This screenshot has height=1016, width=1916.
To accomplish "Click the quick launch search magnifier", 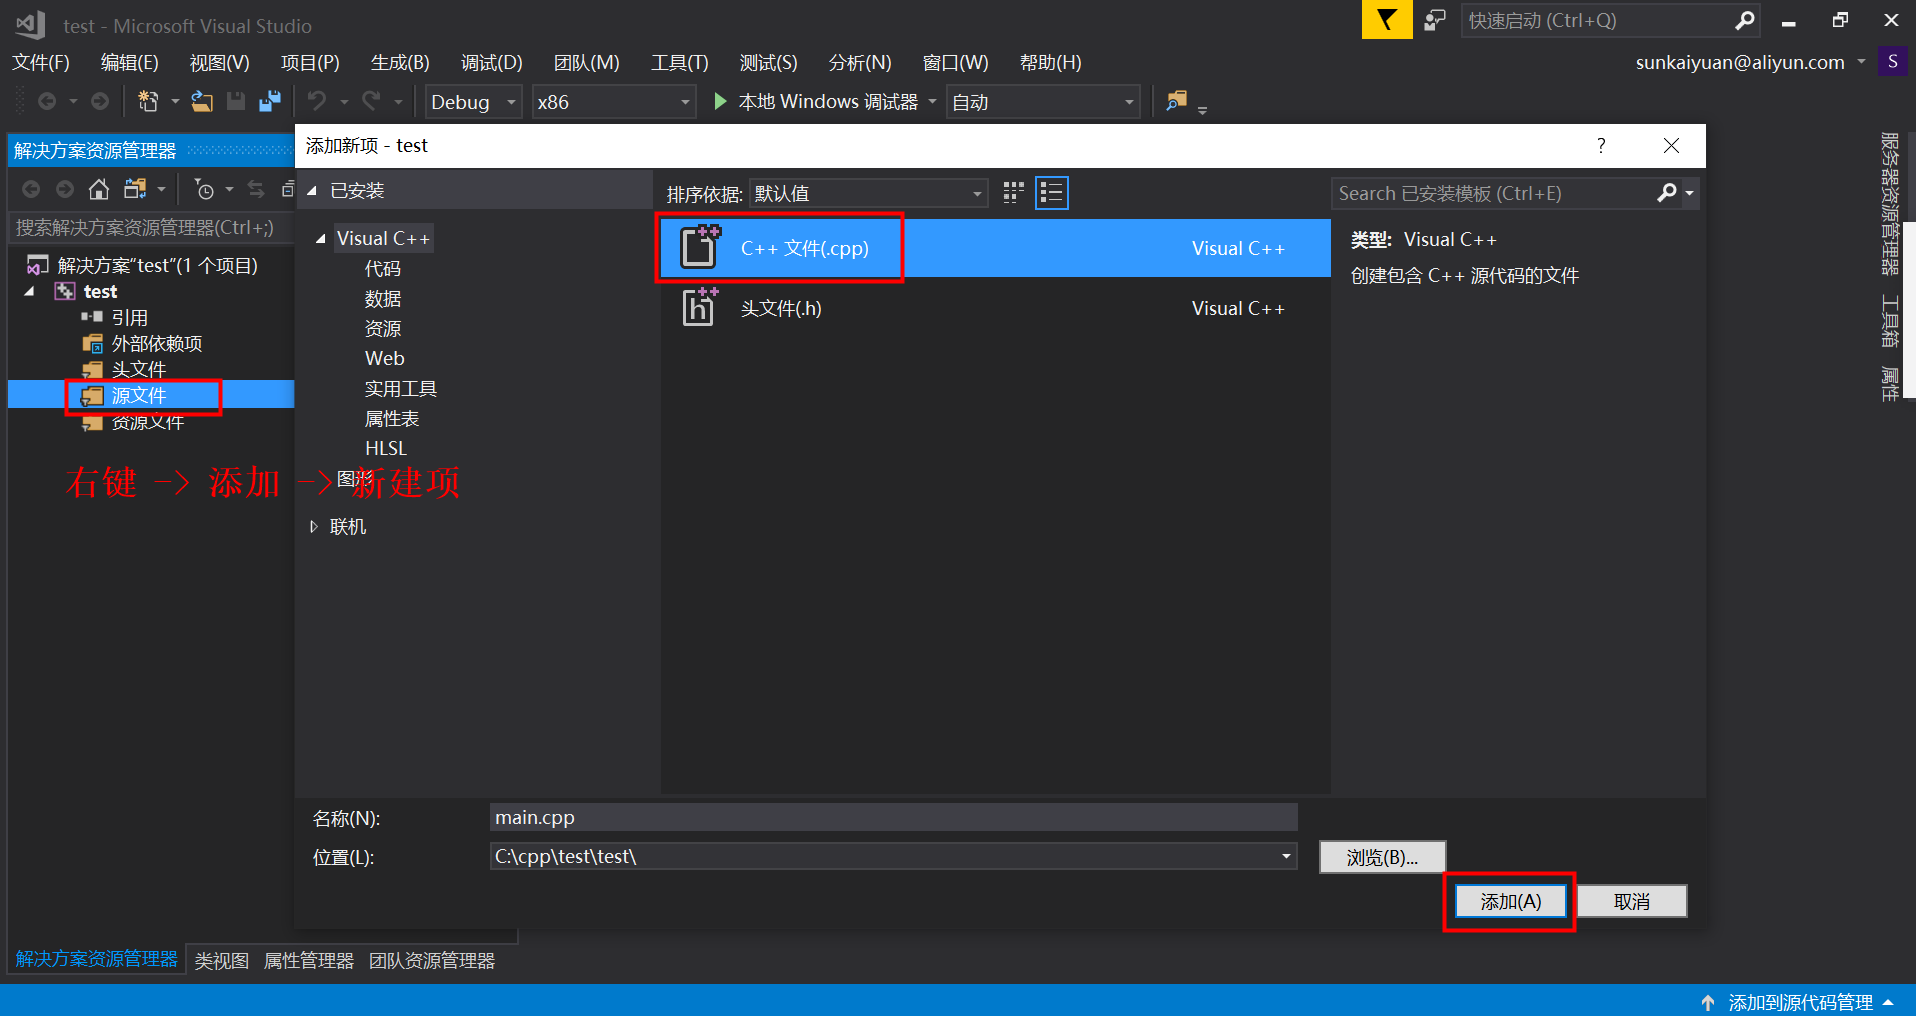I will pos(1745,20).
